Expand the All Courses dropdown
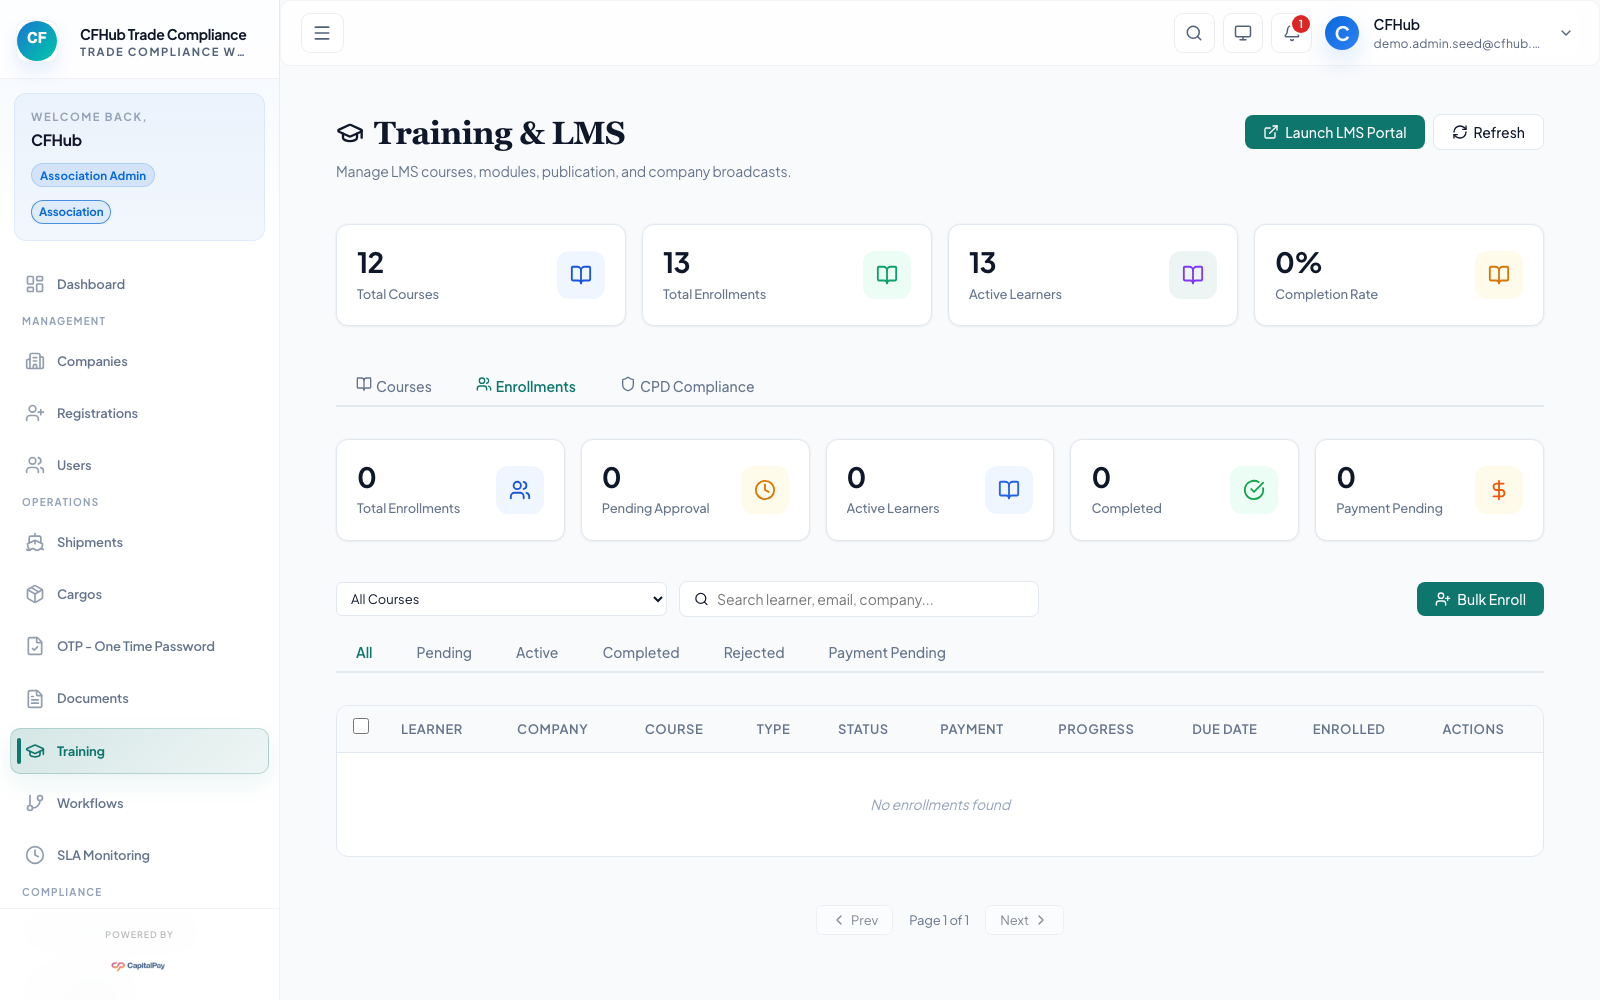This screenshot has width=1600, height=1000. [x=501, y=599]
